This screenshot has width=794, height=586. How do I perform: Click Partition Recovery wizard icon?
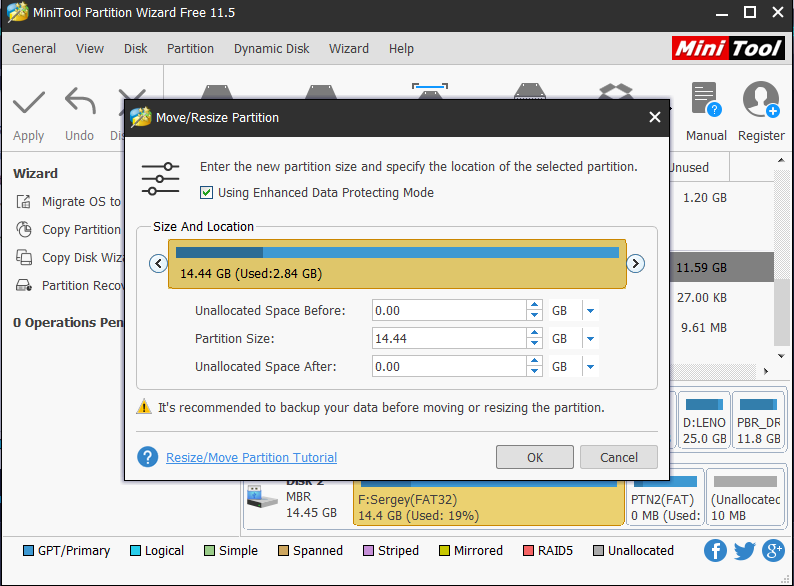[x=23, y=285]
